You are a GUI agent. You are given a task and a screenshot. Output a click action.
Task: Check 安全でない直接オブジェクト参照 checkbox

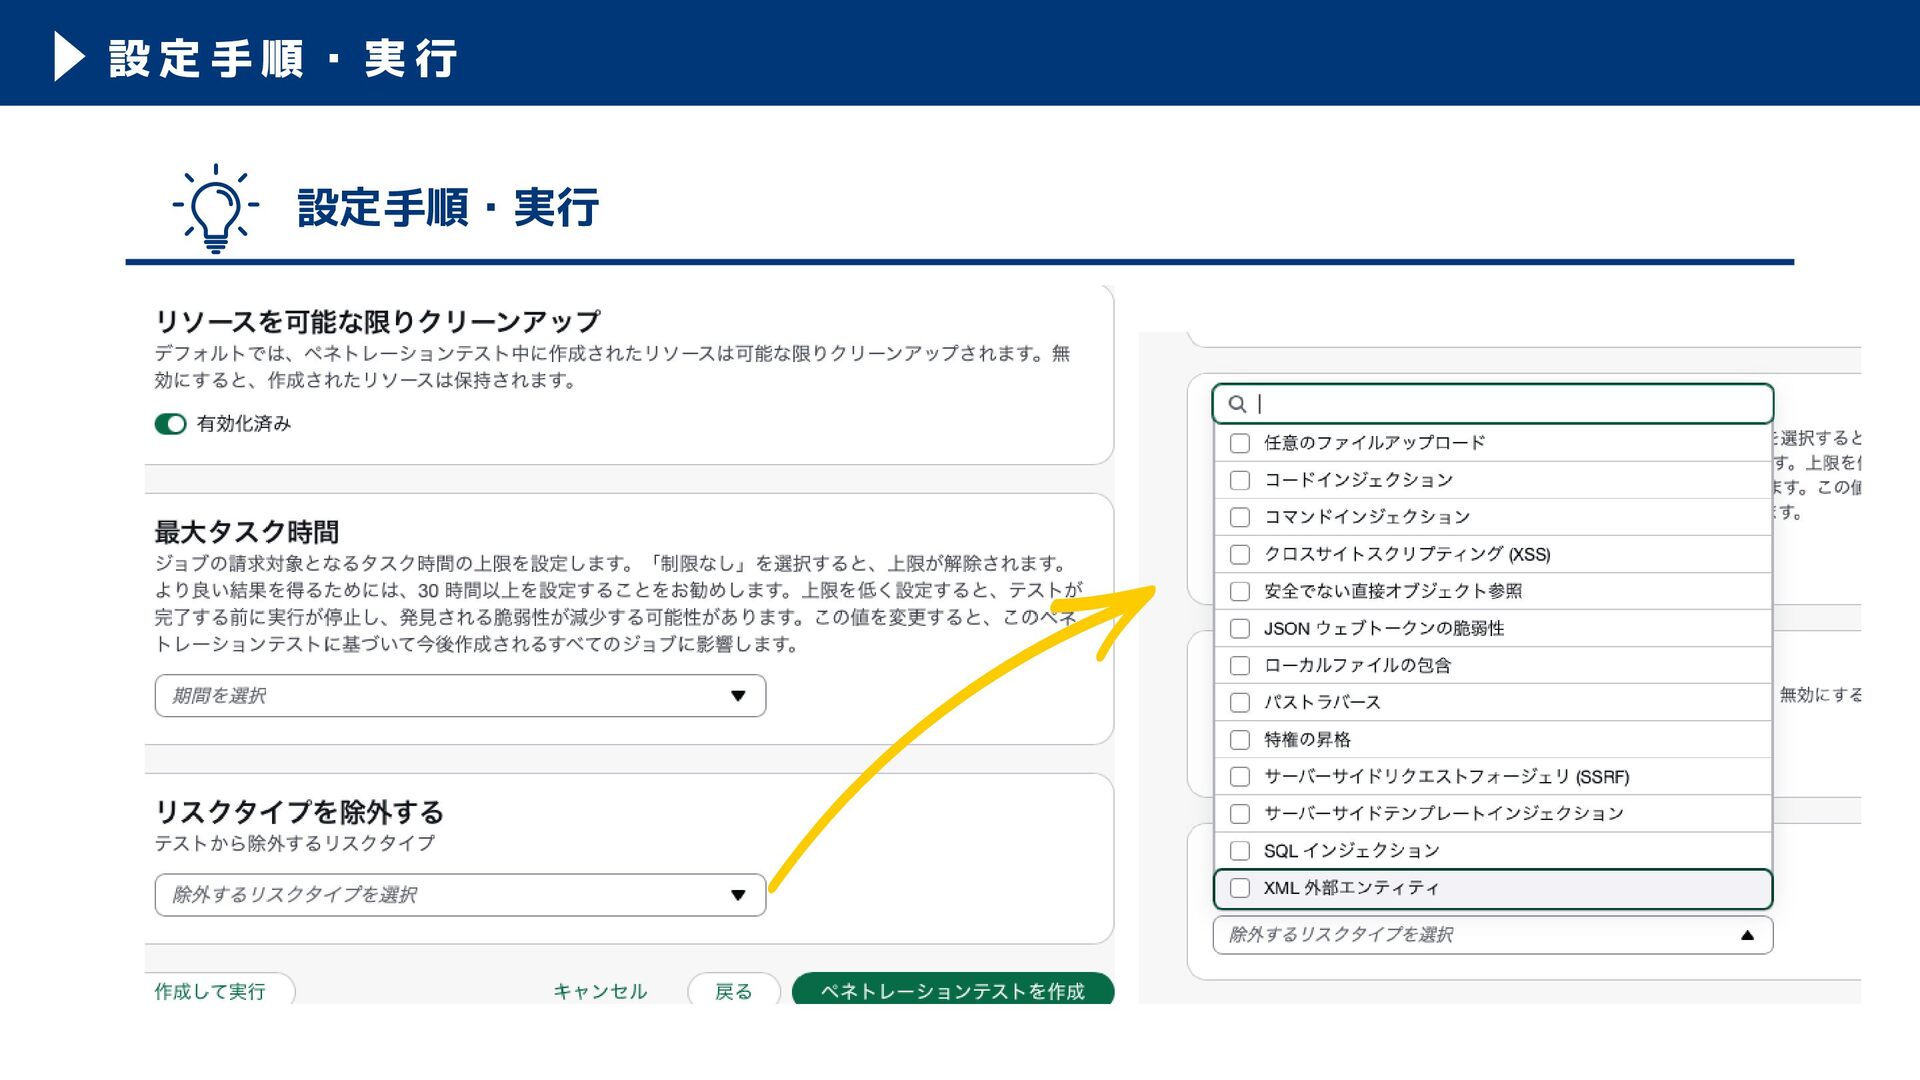(1240, 591)
